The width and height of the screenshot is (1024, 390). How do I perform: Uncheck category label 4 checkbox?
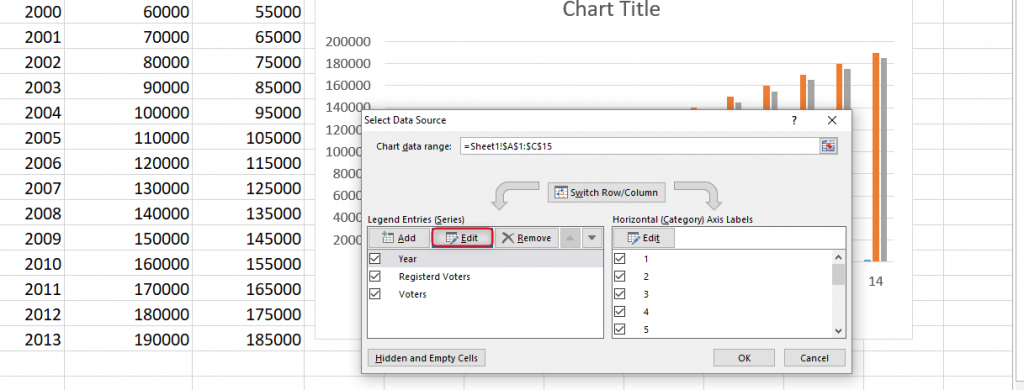(620, 312)
